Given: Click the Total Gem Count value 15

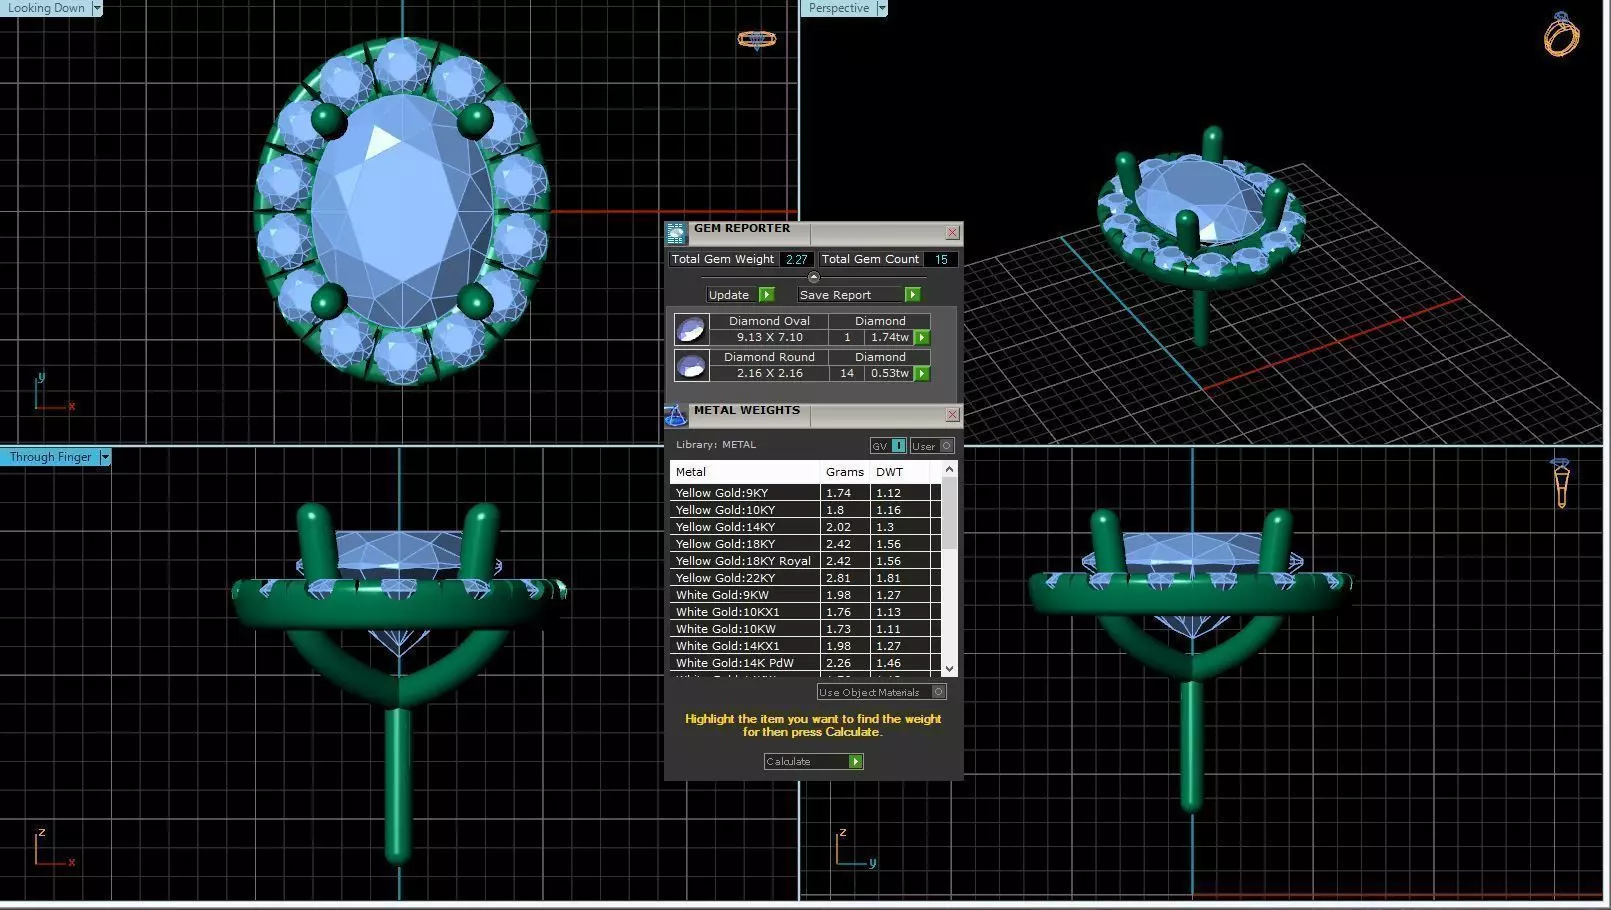Looking at the screenshot, I should [941, 259].
